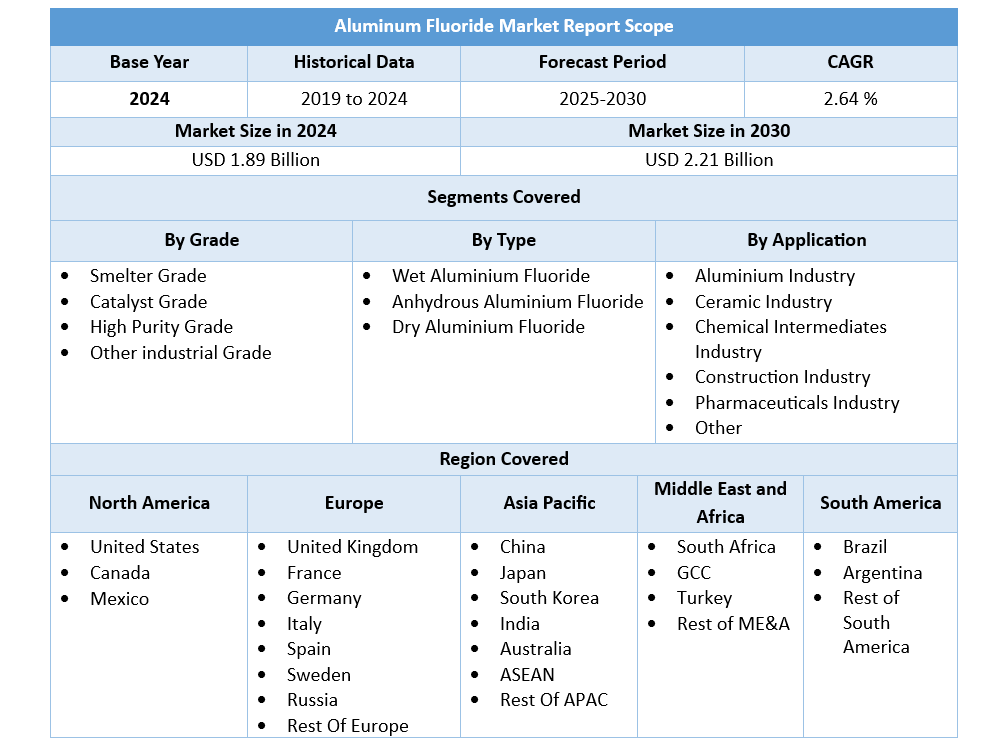Select Argentina under South America
The width and height of the screenshot is (1008, 742).
coord(882,573)
